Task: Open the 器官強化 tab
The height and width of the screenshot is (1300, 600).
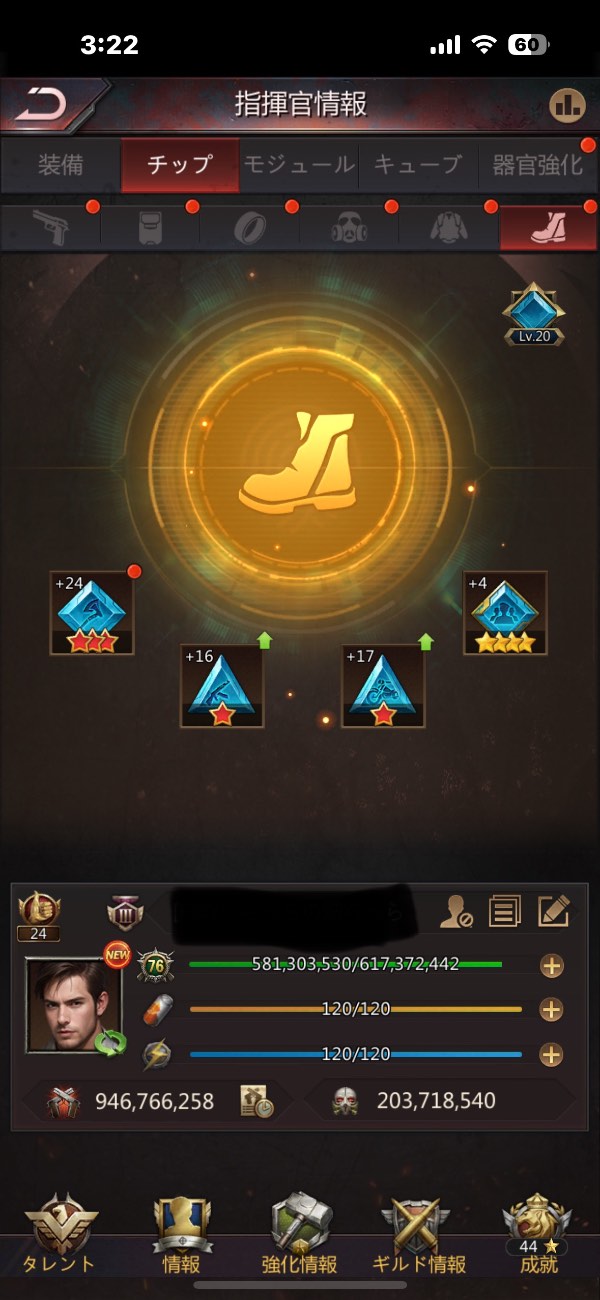Action: point(537,165)
